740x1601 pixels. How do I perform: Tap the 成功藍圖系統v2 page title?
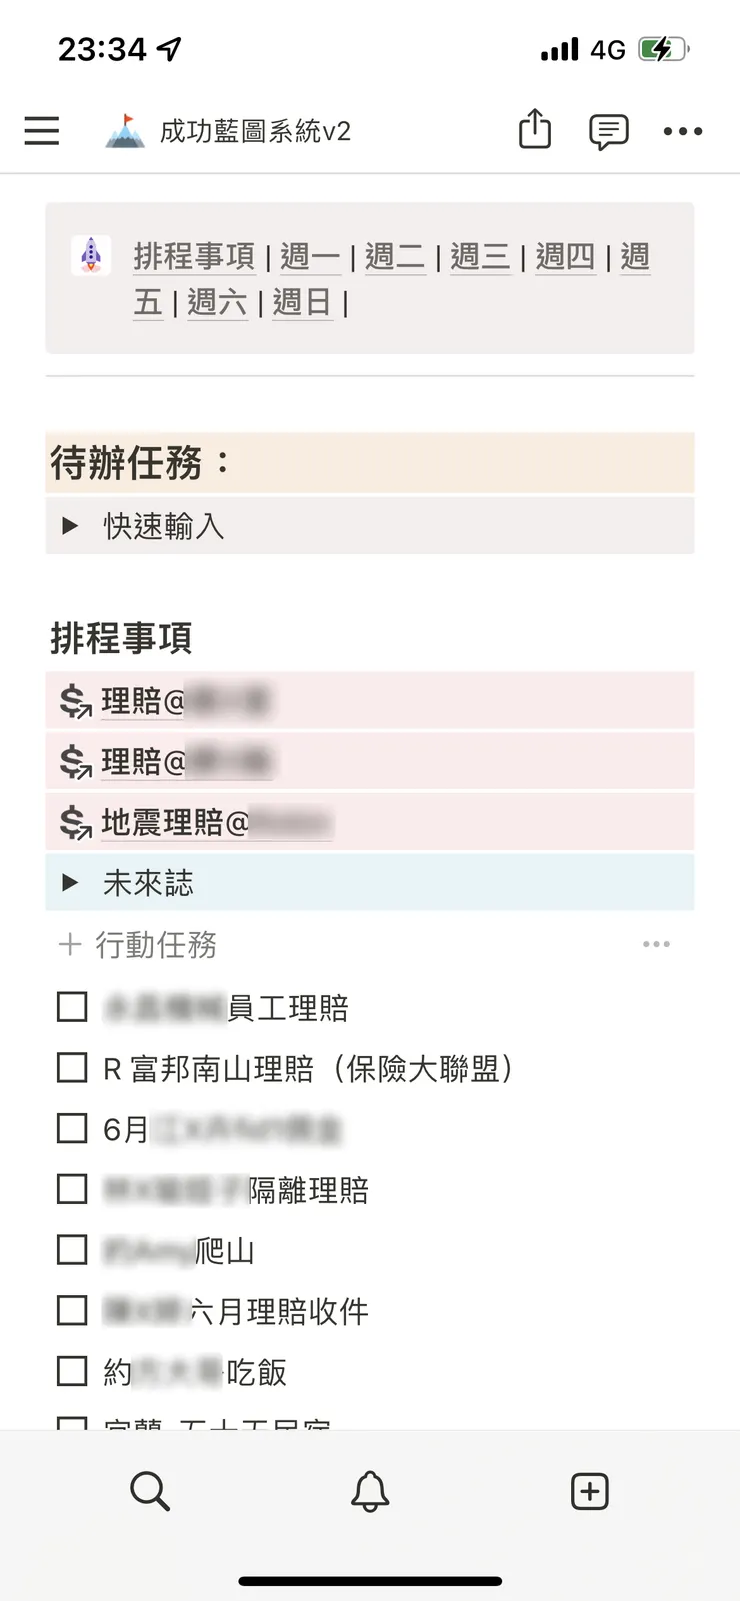255,131
